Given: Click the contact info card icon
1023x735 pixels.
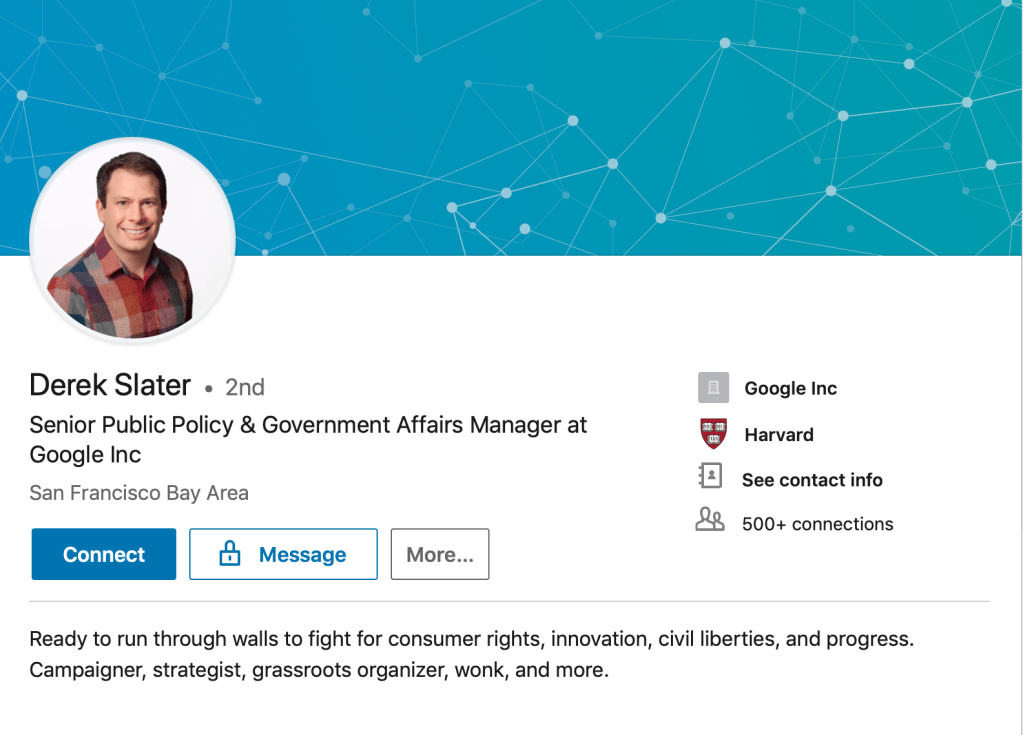Looking at the screenshot, I should click(x=712, y=479).
